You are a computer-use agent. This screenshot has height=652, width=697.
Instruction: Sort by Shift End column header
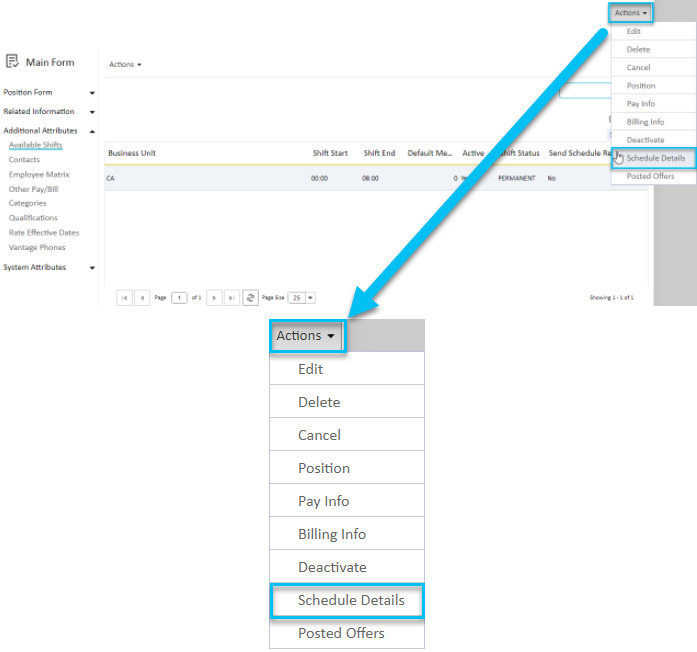[x=379, y=153]
